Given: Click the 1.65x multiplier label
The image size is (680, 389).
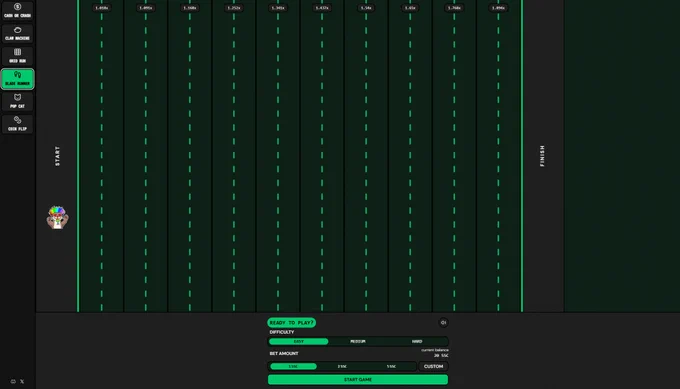Looking at the screenshot, I should click(410, 8).
